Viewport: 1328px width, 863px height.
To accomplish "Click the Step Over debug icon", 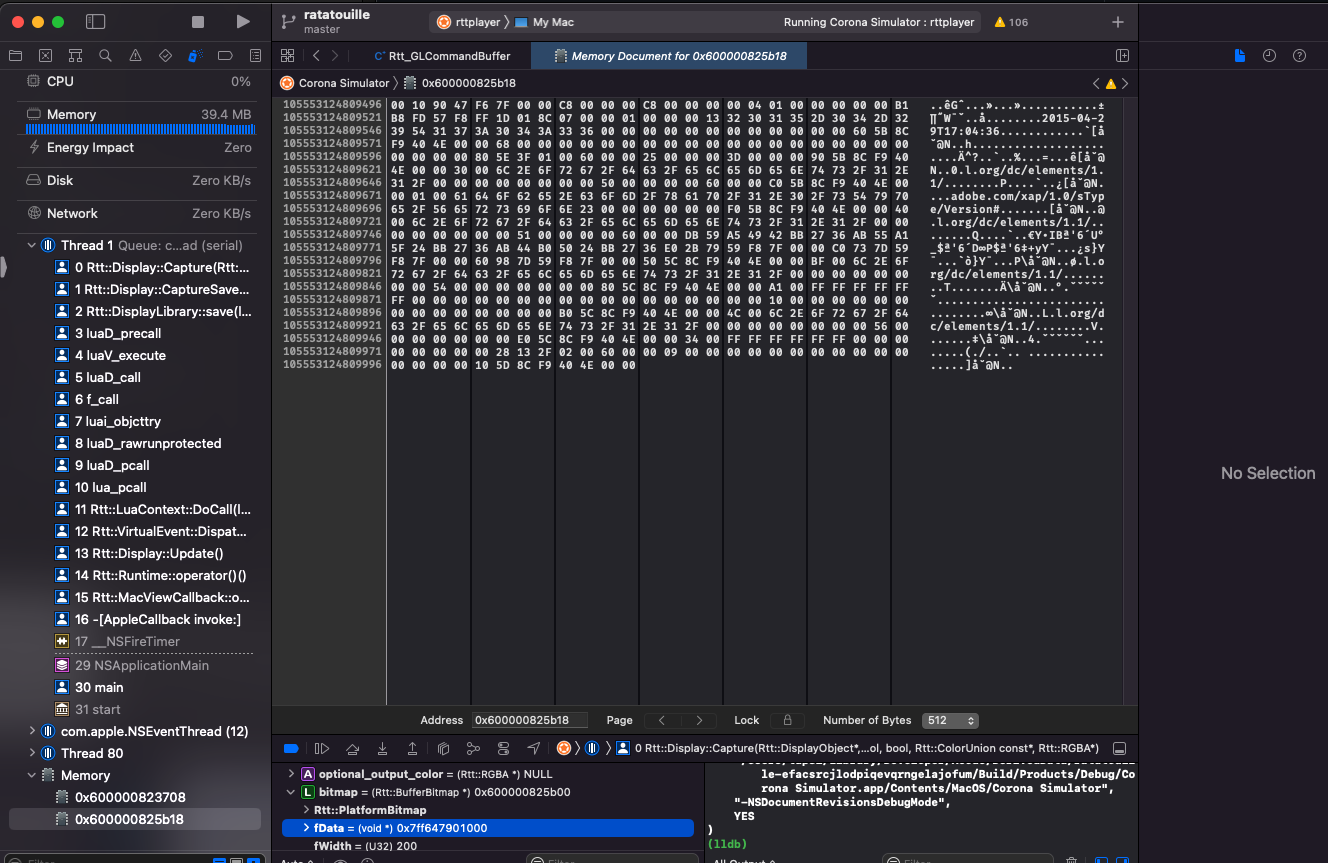I will (353, 747).
